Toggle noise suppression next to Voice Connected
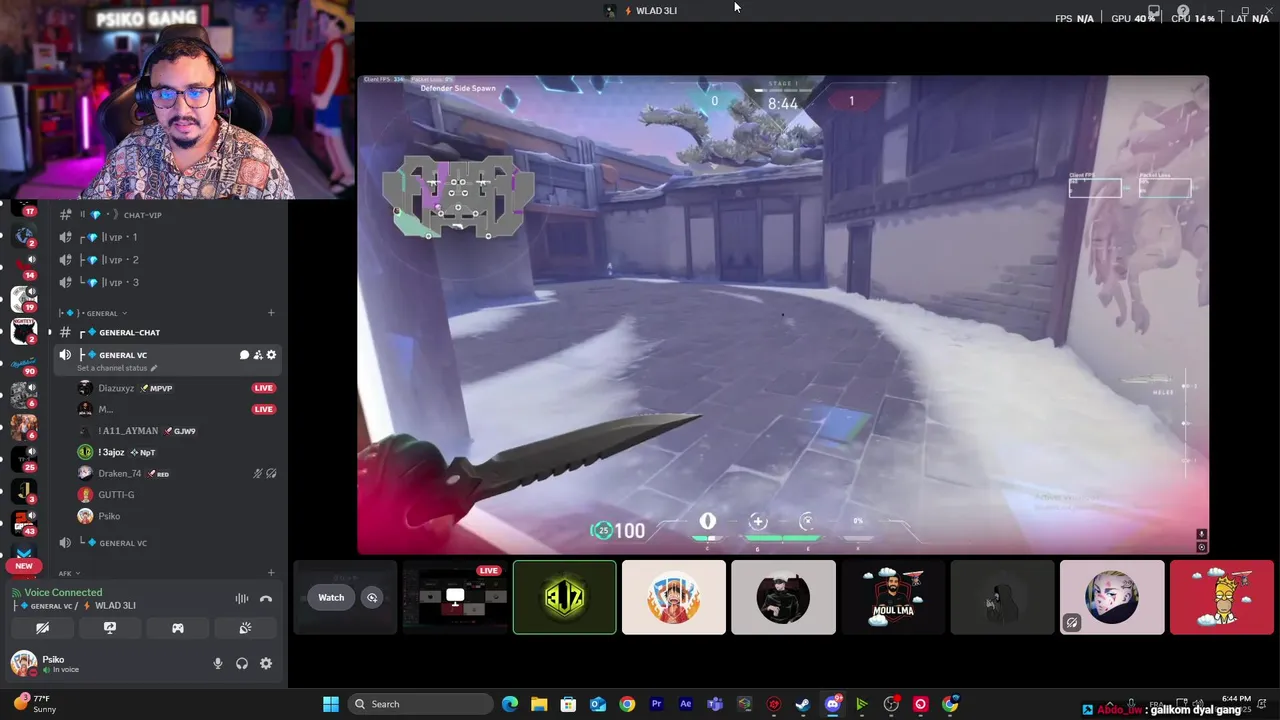The height and width of the screenshot is (720, 1280). [x=242, y=599]
